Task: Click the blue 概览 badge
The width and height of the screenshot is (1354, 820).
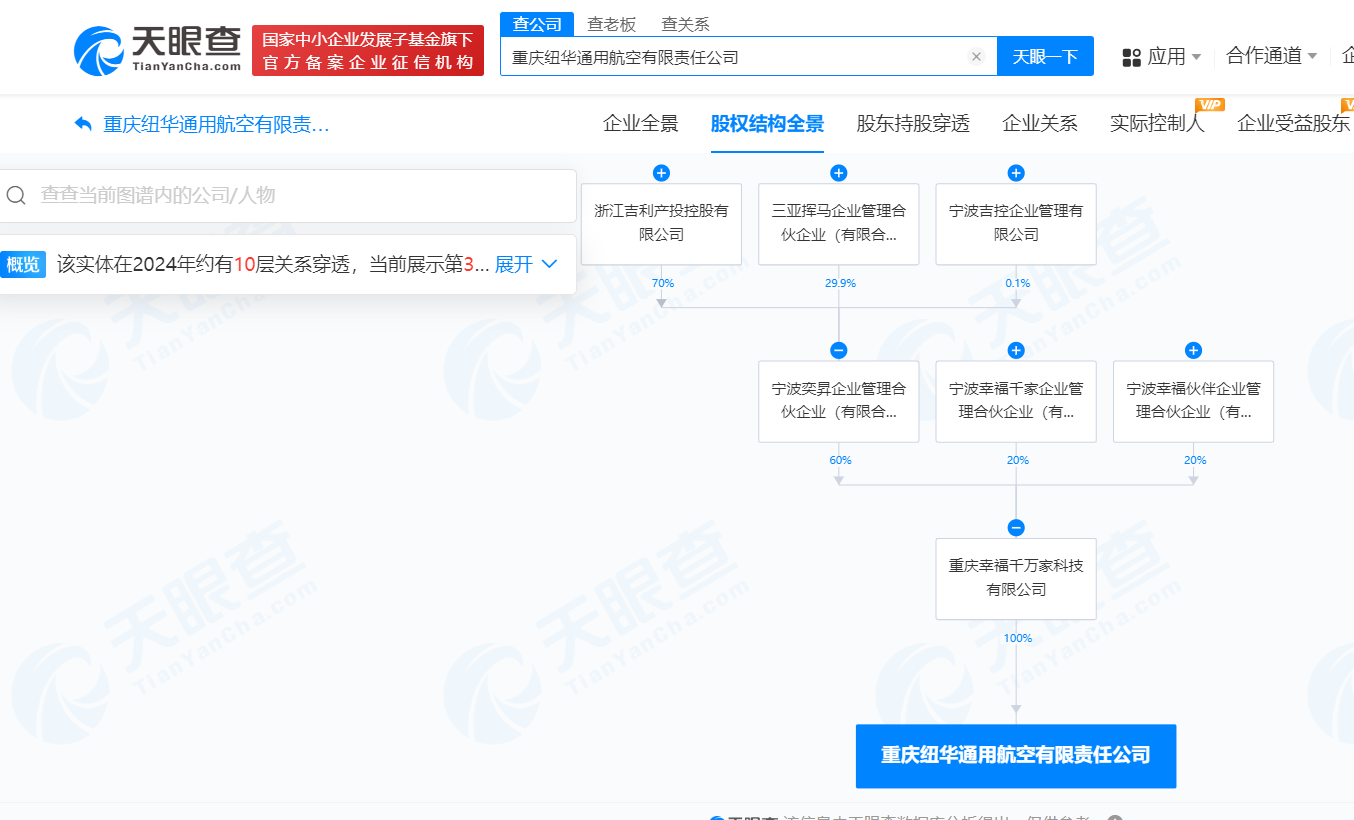Action: click(x=23, y=264)
